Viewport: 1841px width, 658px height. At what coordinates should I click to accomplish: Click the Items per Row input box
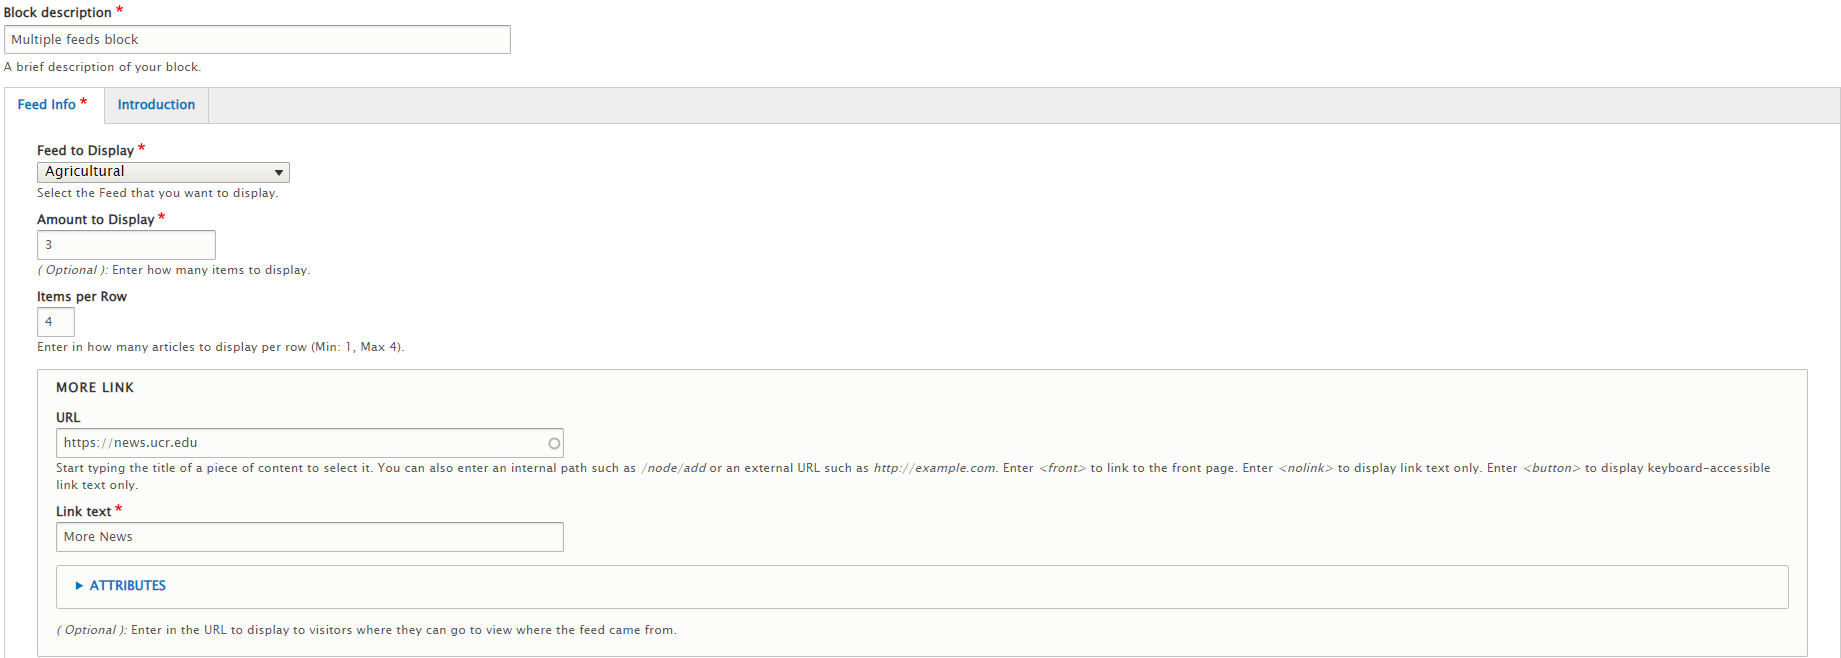pyautogui.click(x=56, y=322)
